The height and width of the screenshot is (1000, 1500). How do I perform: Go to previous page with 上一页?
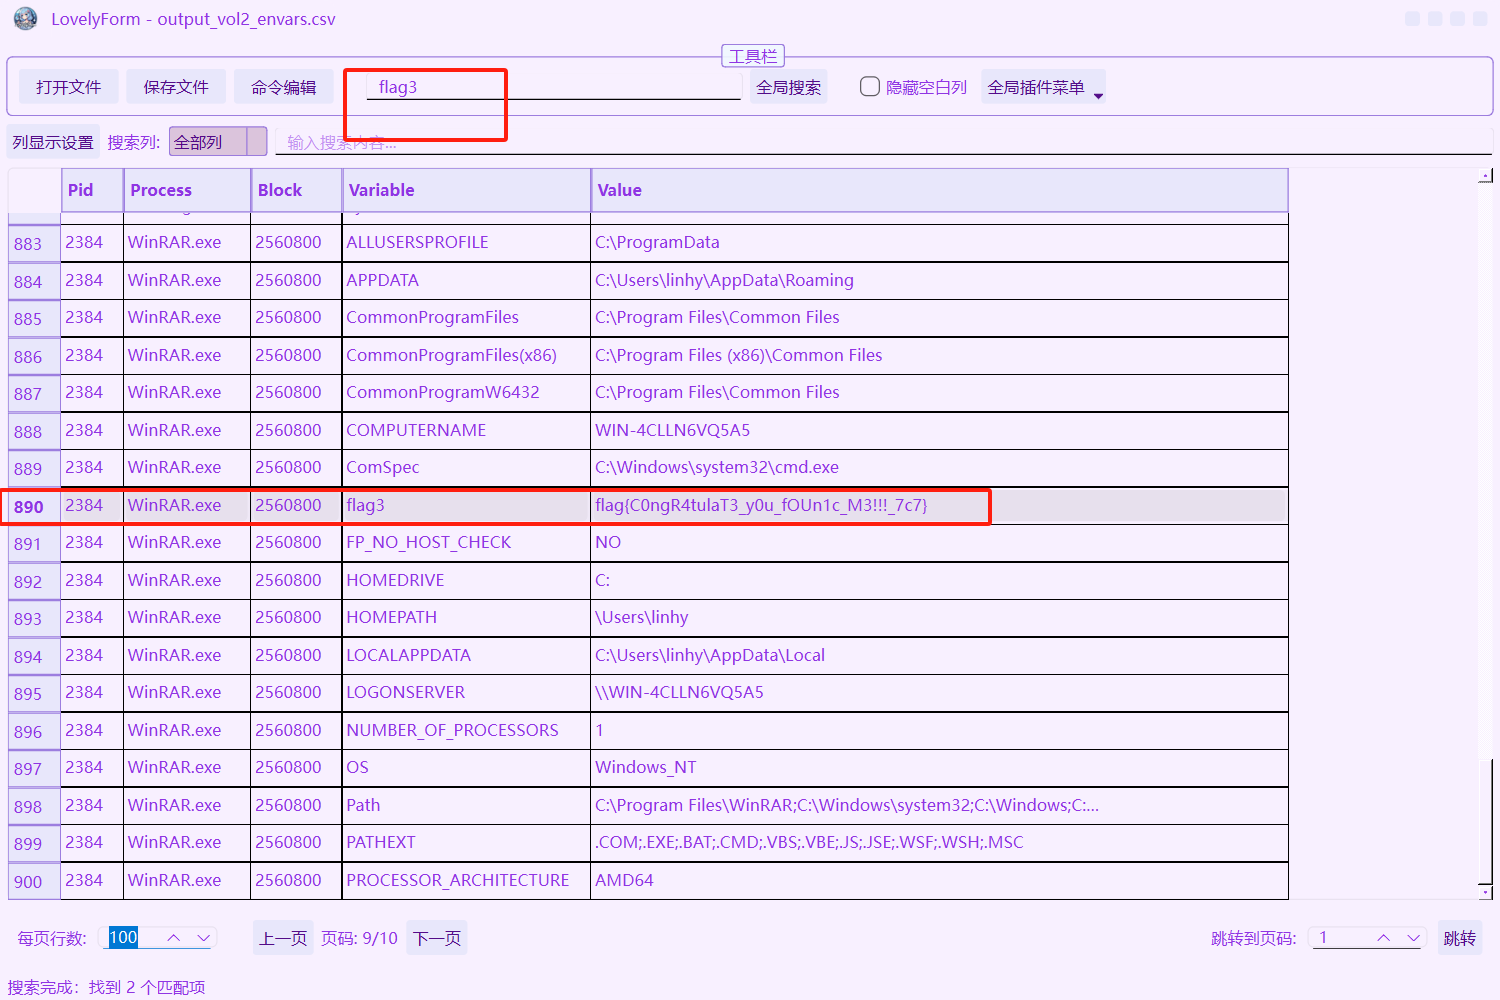coord(283,938)
